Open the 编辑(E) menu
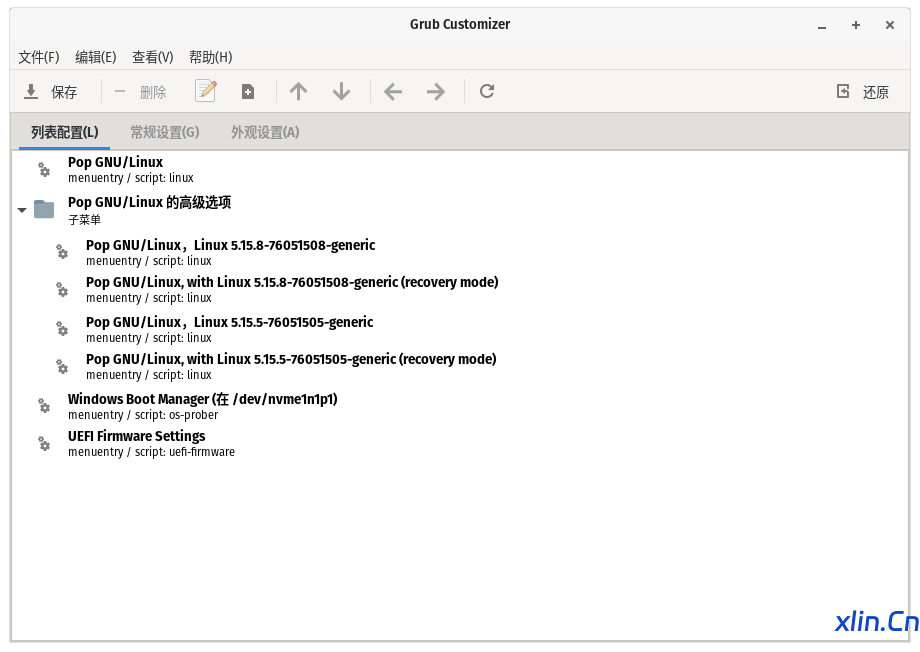Viewport: 920px width, 652px height. [x=96, y=57]
